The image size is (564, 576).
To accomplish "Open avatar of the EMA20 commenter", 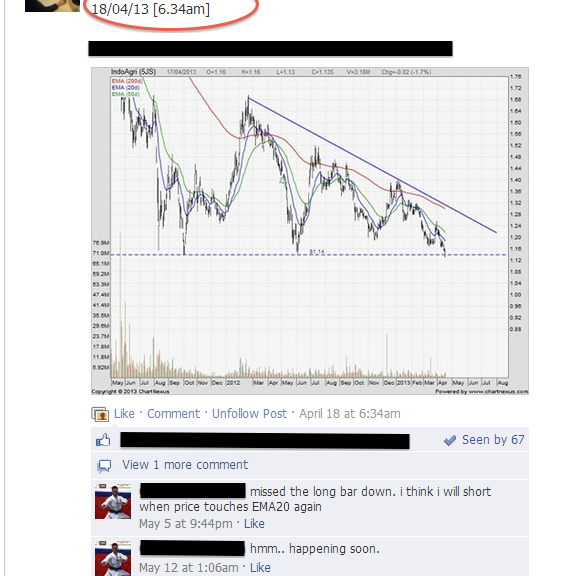I will coord(113,501).
